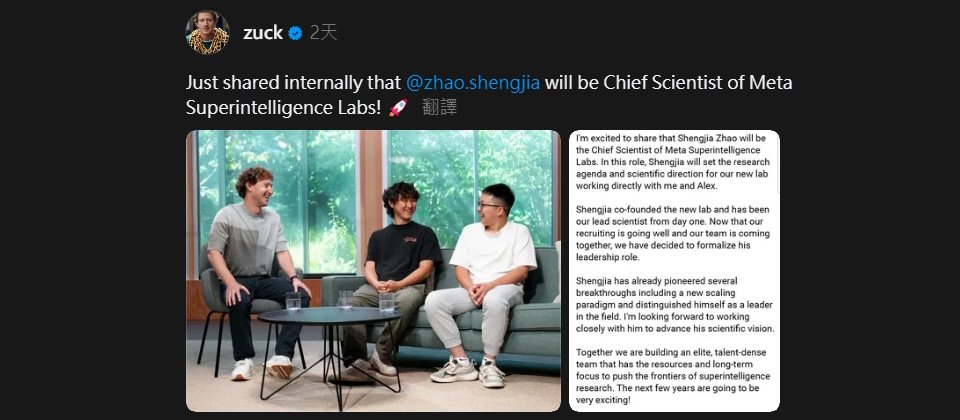960x420 pixels.
Task: Click the 翻譯 translate button
Action: click(x=440, y=108)
